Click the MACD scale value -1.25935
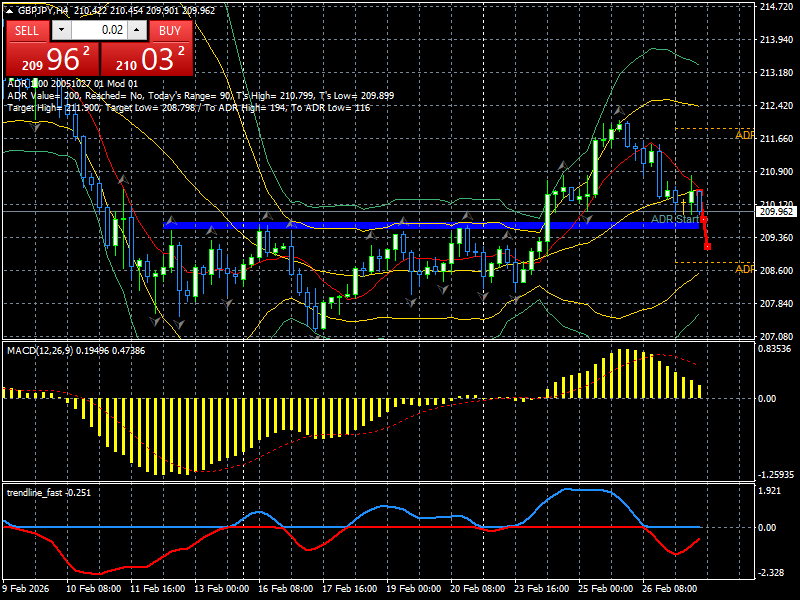Viewport: 800px width, 600px height. tap(776, 474)
